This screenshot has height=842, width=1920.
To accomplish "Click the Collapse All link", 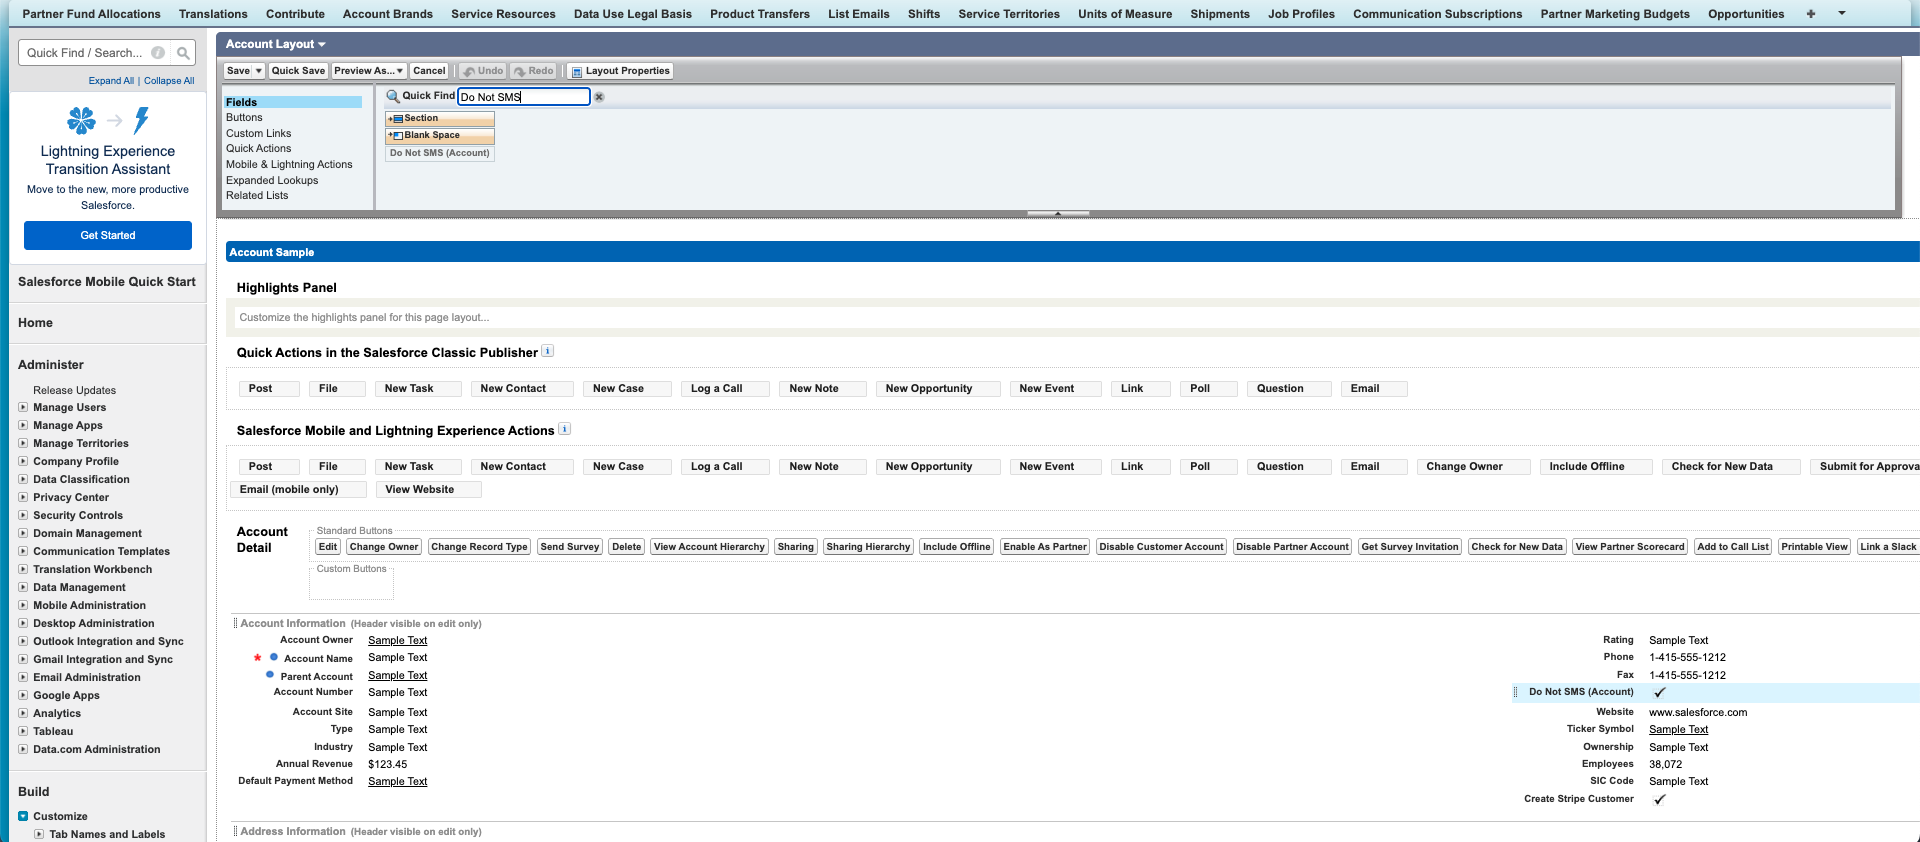I will click(169, 81).
